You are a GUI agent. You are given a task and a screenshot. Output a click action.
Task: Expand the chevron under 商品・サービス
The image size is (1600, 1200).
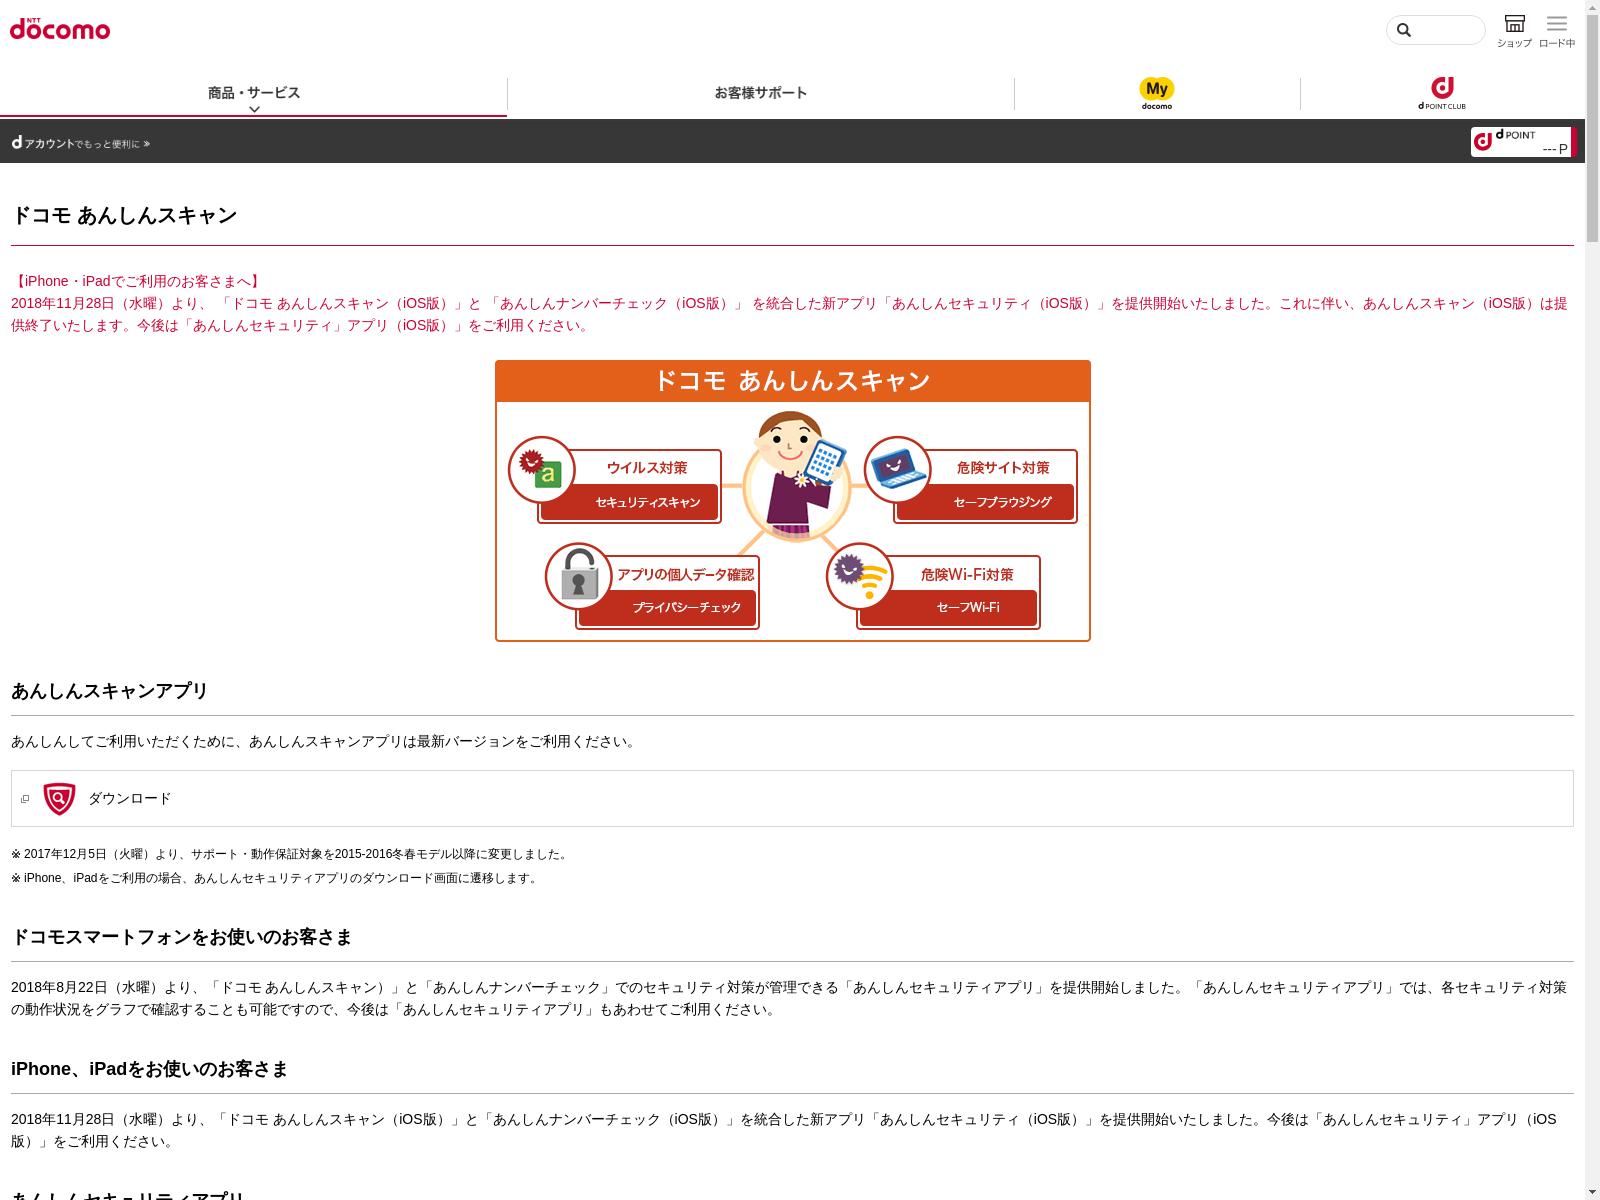click(x=254, y=109)
